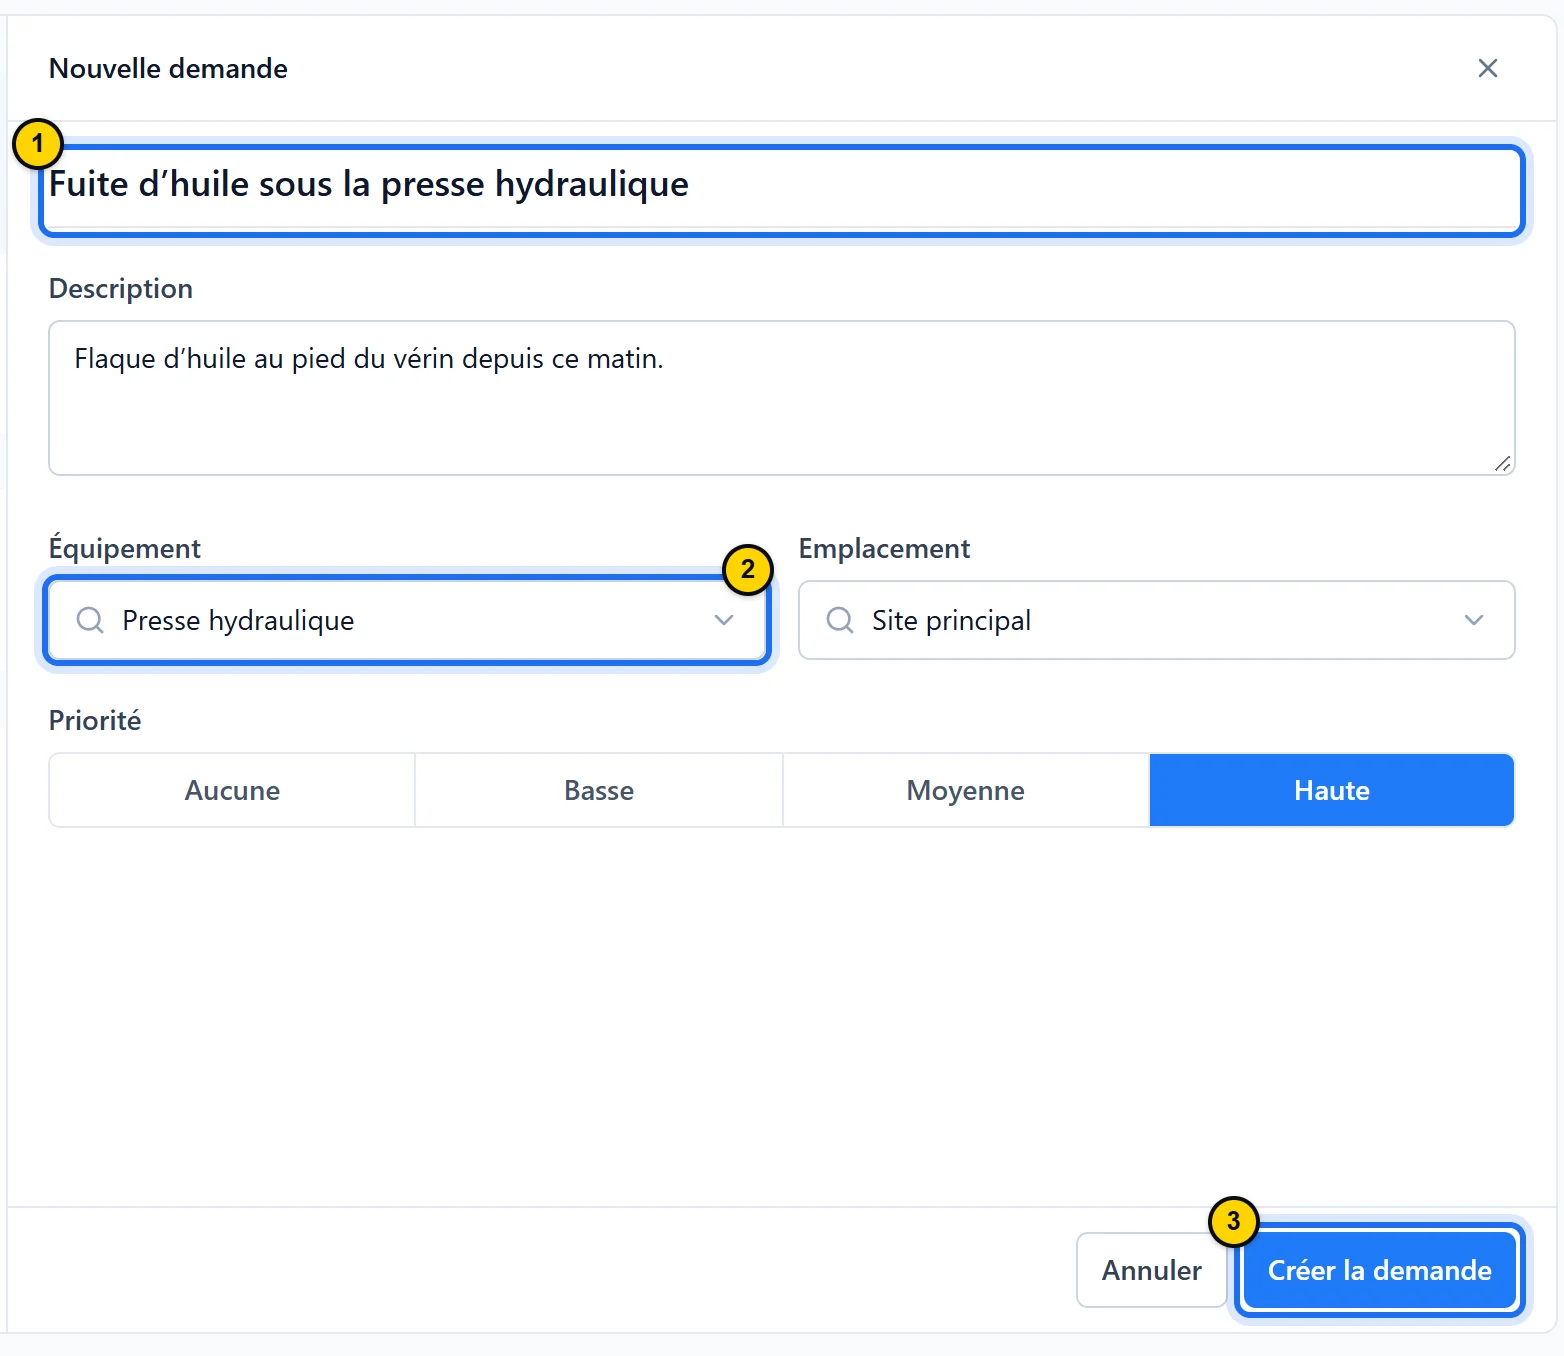Select the Haute priority option

(x=1332, y=790)
